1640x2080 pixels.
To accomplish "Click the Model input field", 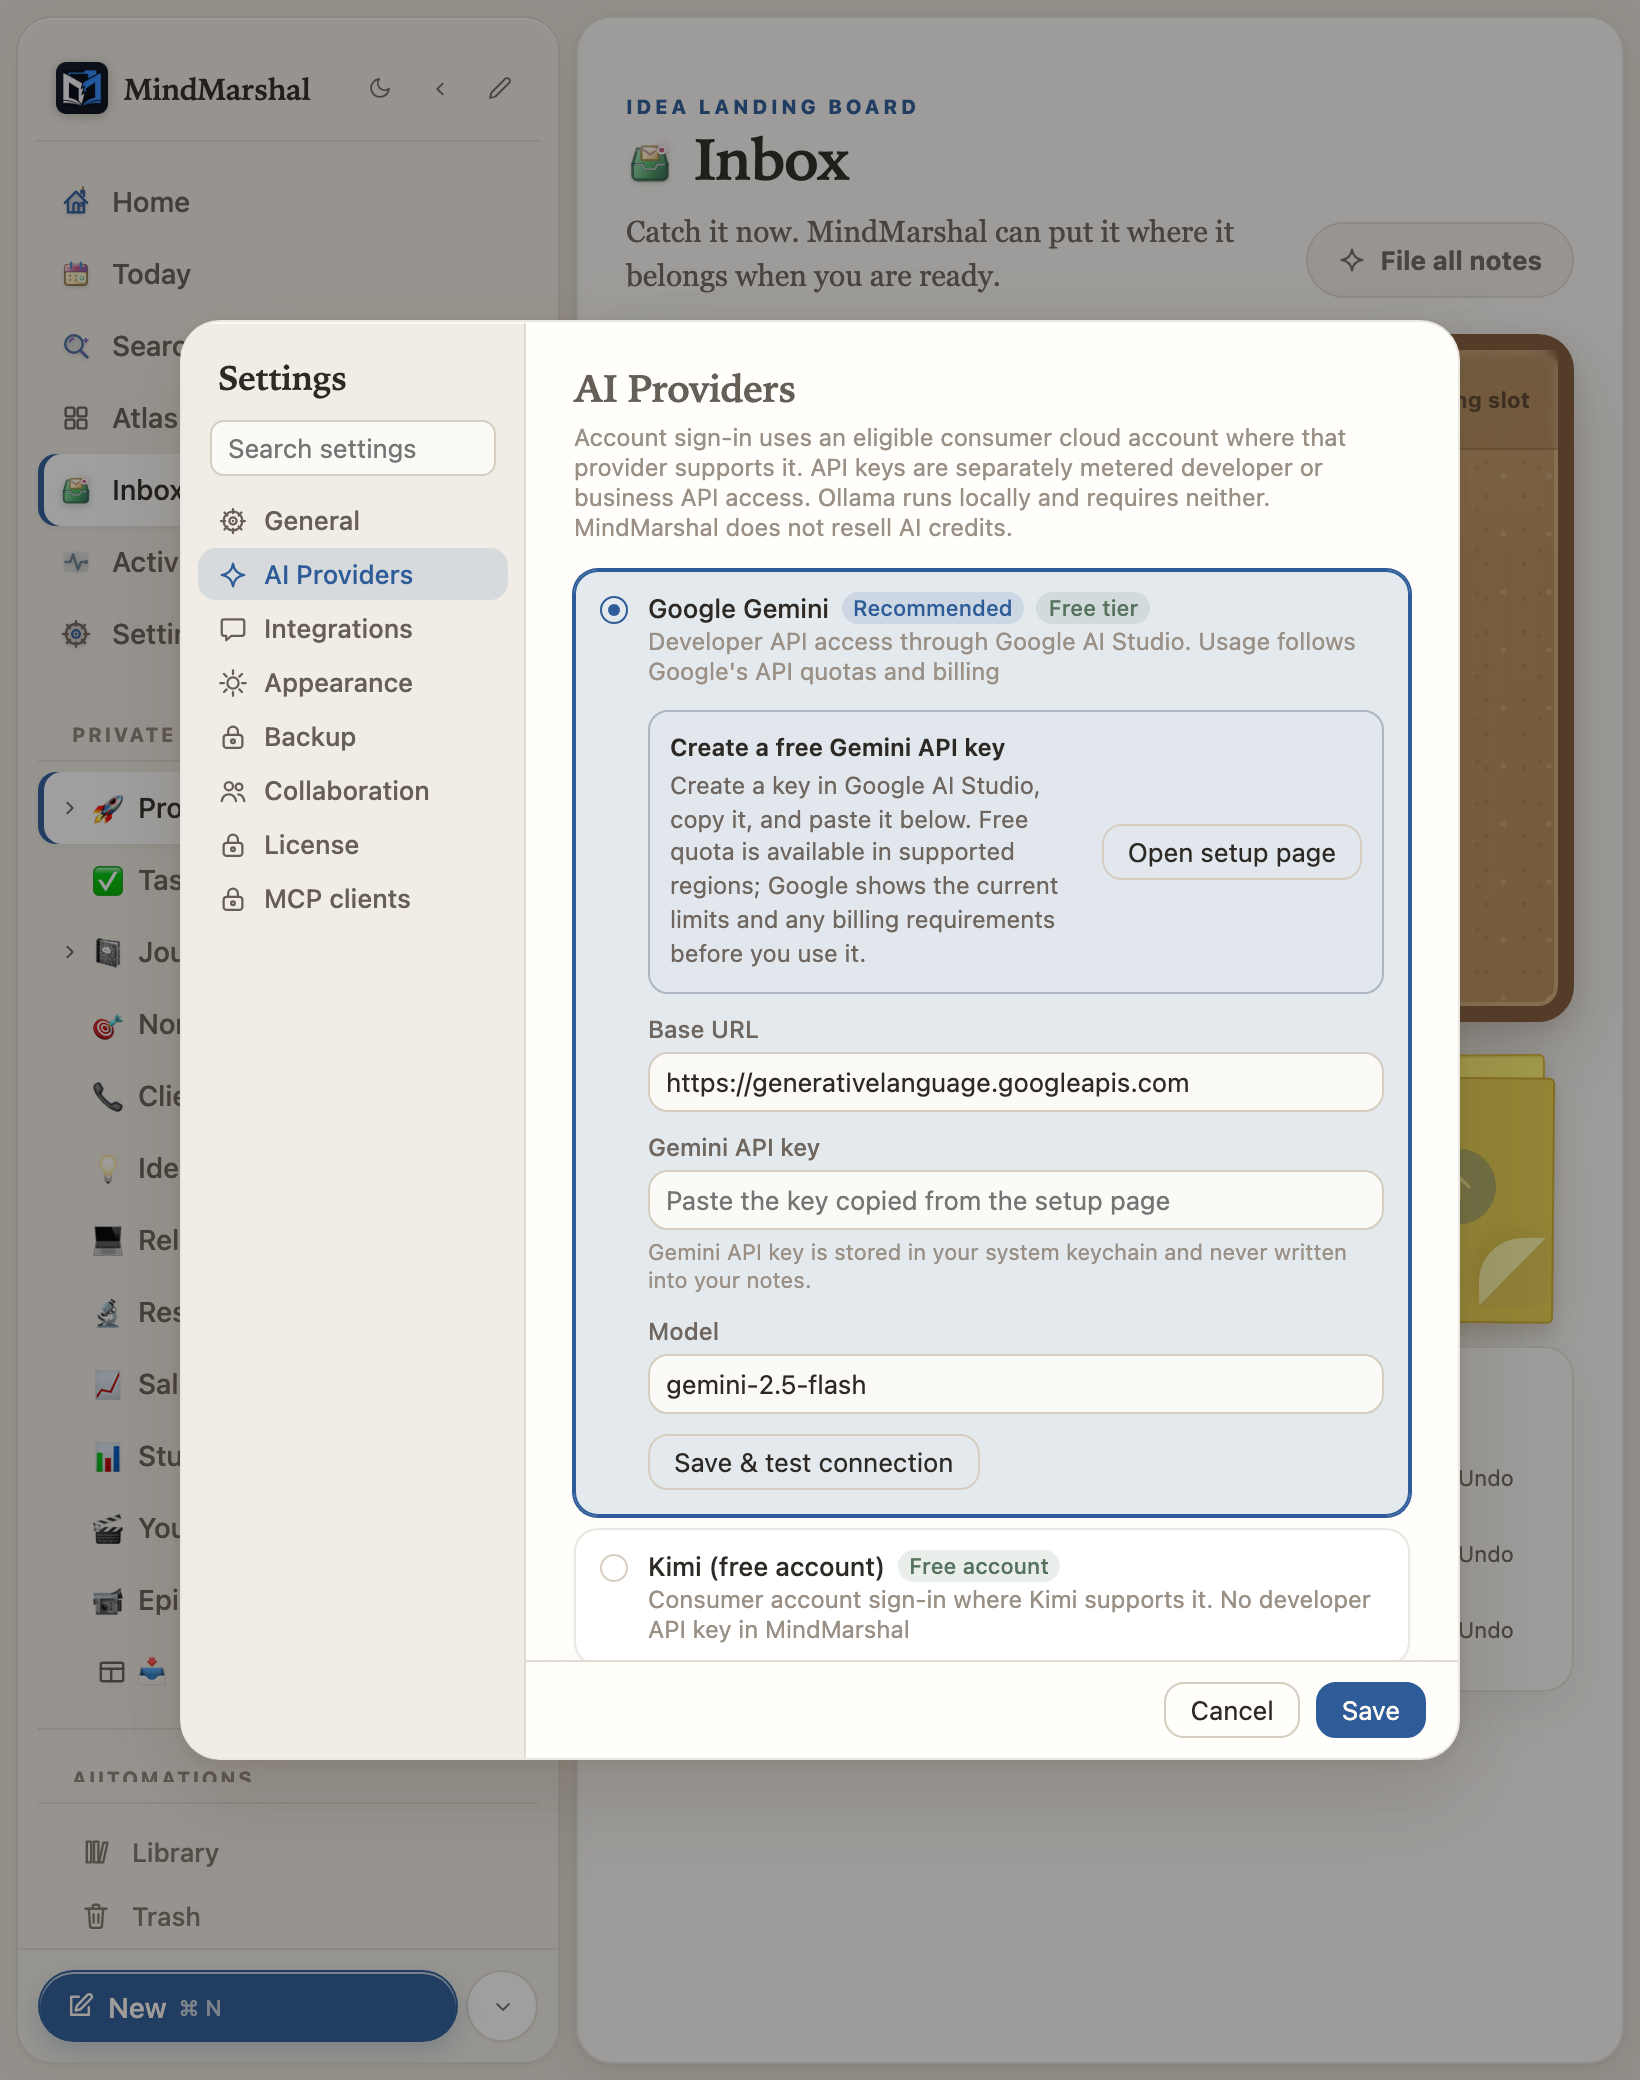I will [x=1016, y=1385].
